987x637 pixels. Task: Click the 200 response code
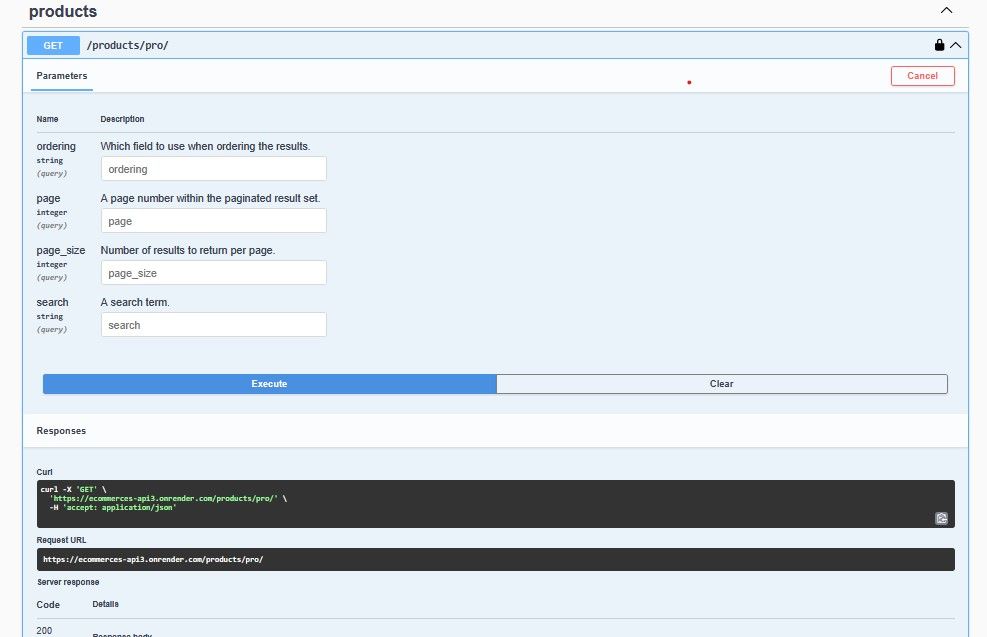click(x=44, y=630)
